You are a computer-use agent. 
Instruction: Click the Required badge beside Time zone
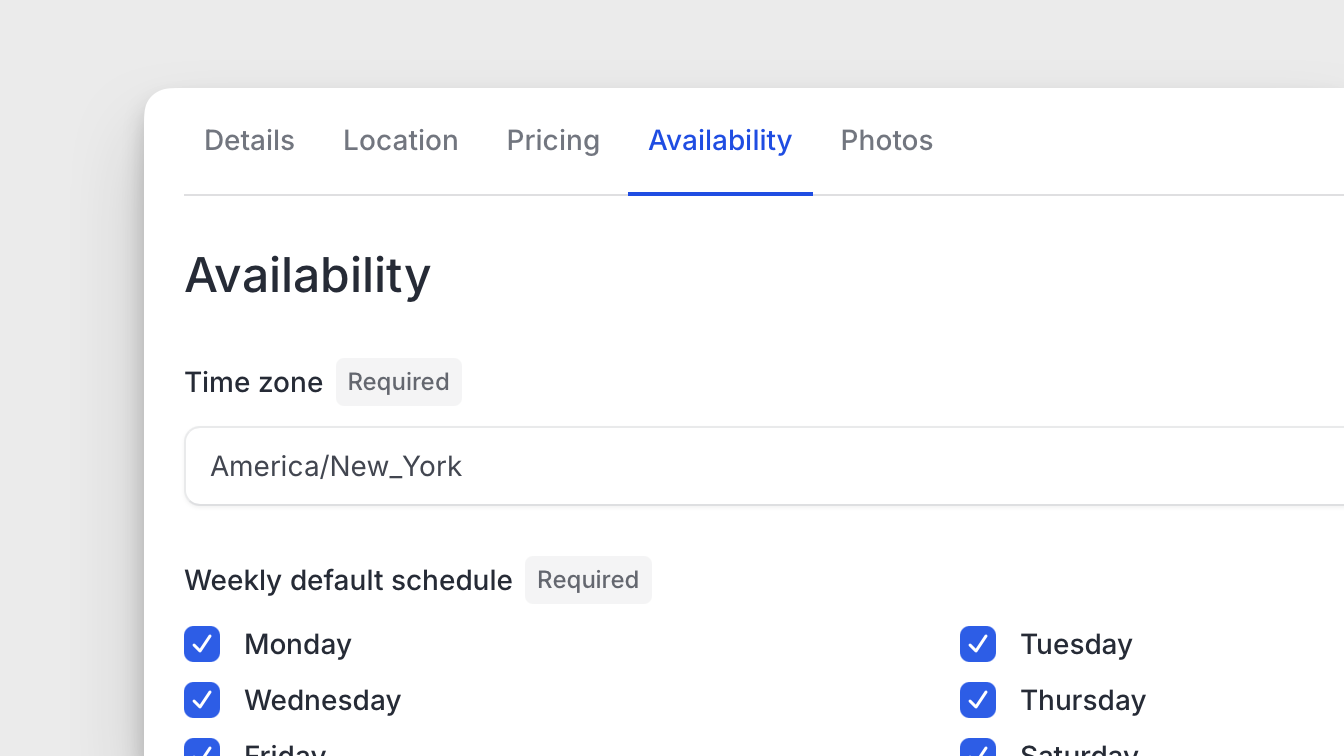(398, 382)
